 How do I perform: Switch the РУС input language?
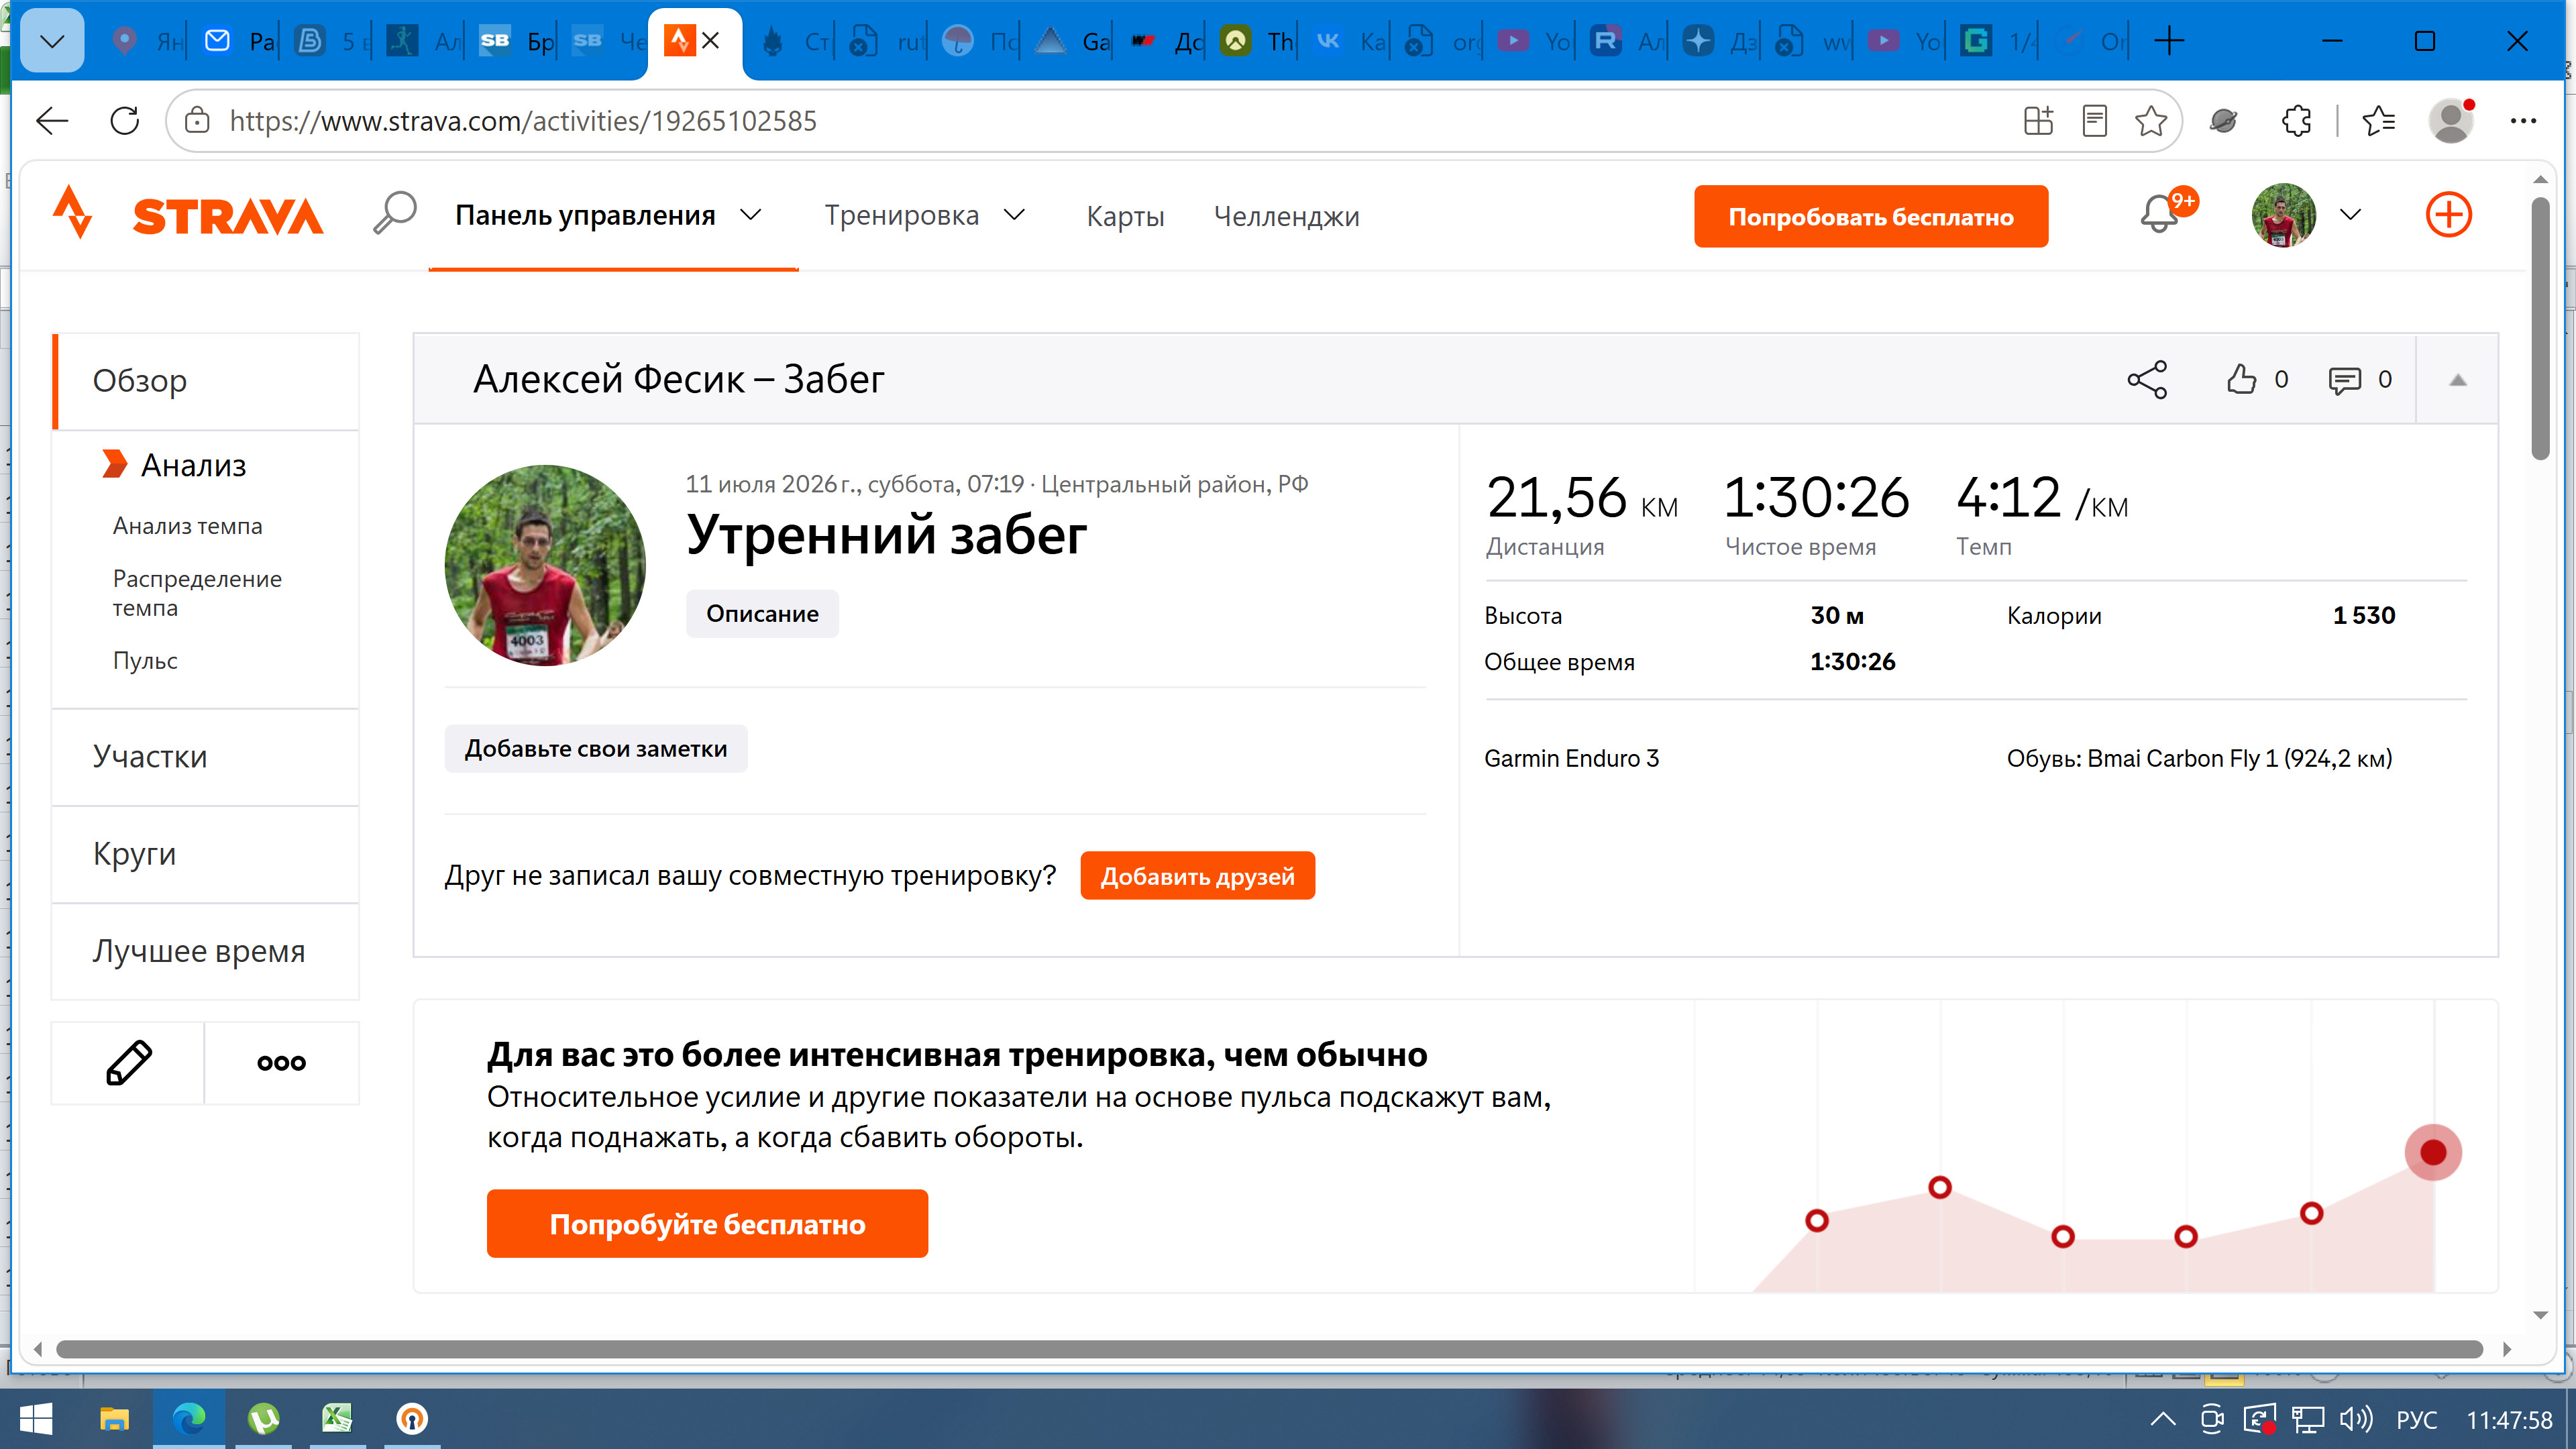pos(2416,1420)
